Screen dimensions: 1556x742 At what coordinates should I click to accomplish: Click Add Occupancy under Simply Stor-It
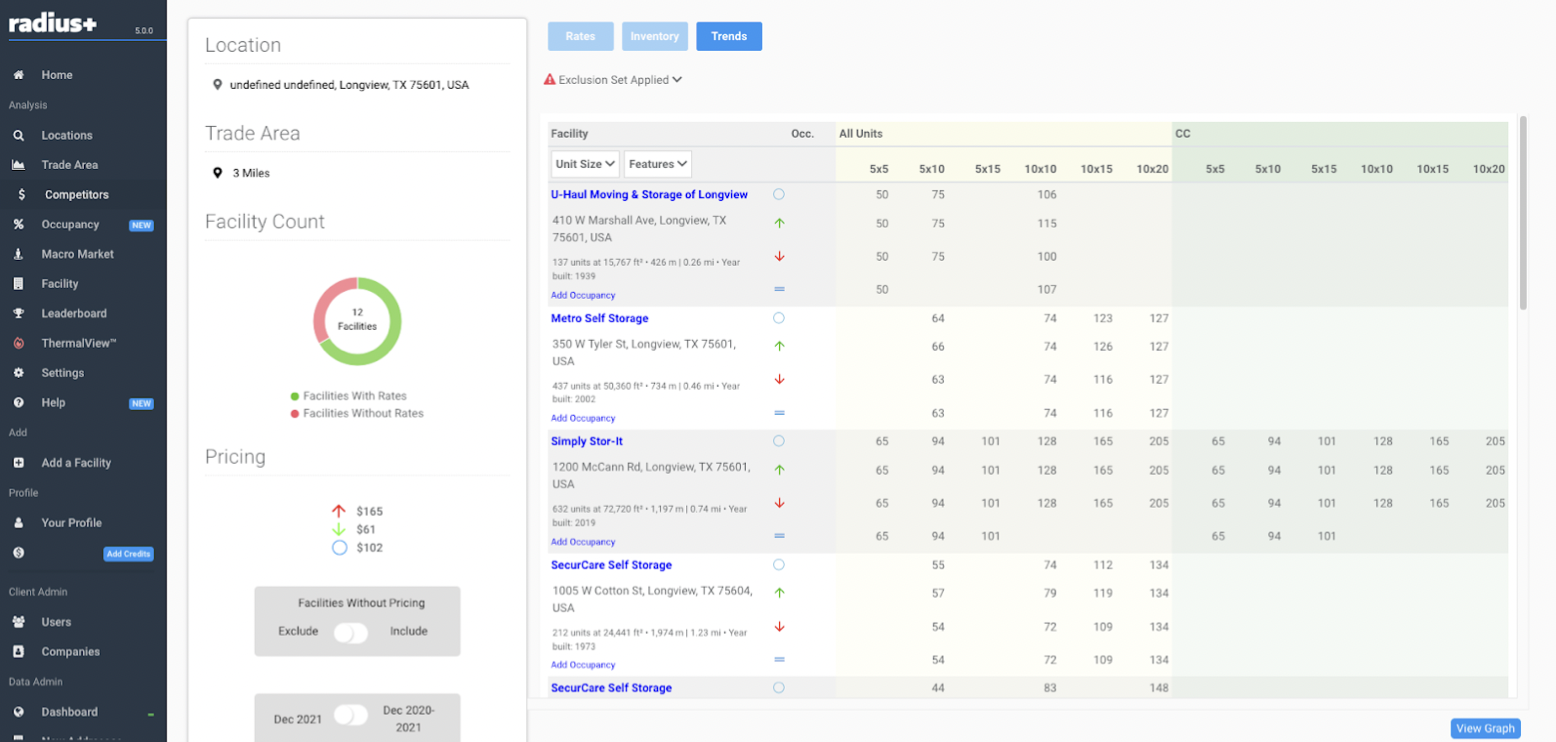click(583, 542)
